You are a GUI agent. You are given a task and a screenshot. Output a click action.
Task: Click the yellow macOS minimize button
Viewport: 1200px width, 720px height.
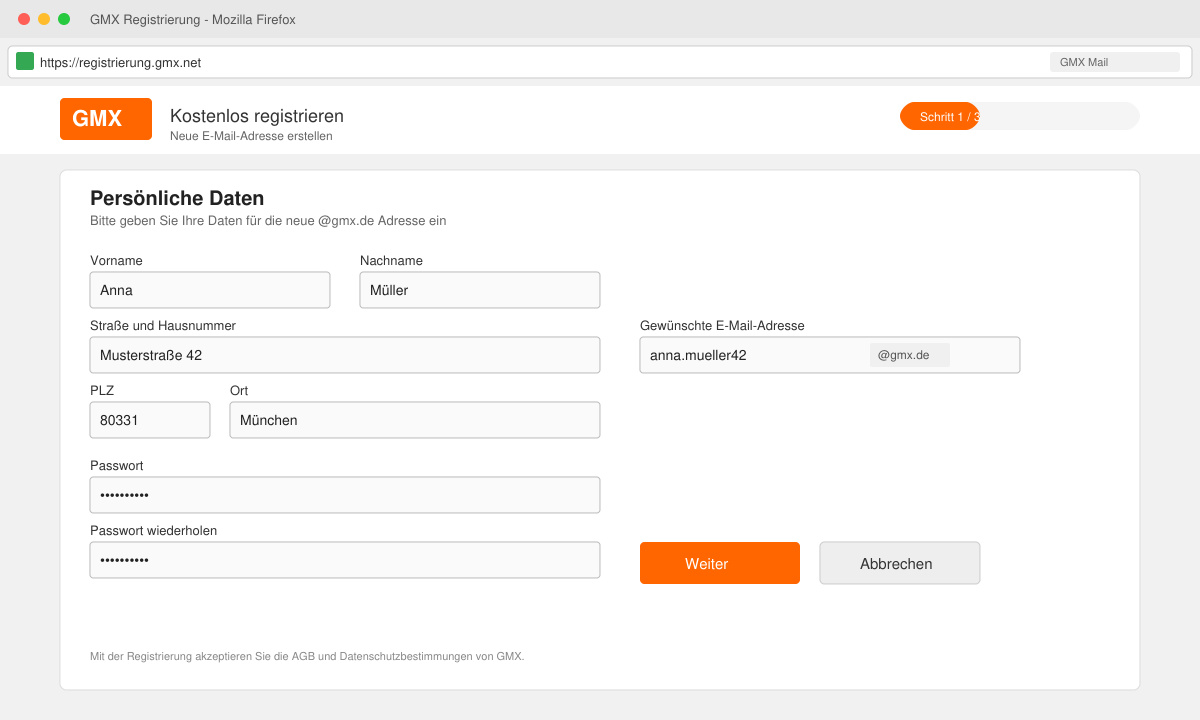44,19
